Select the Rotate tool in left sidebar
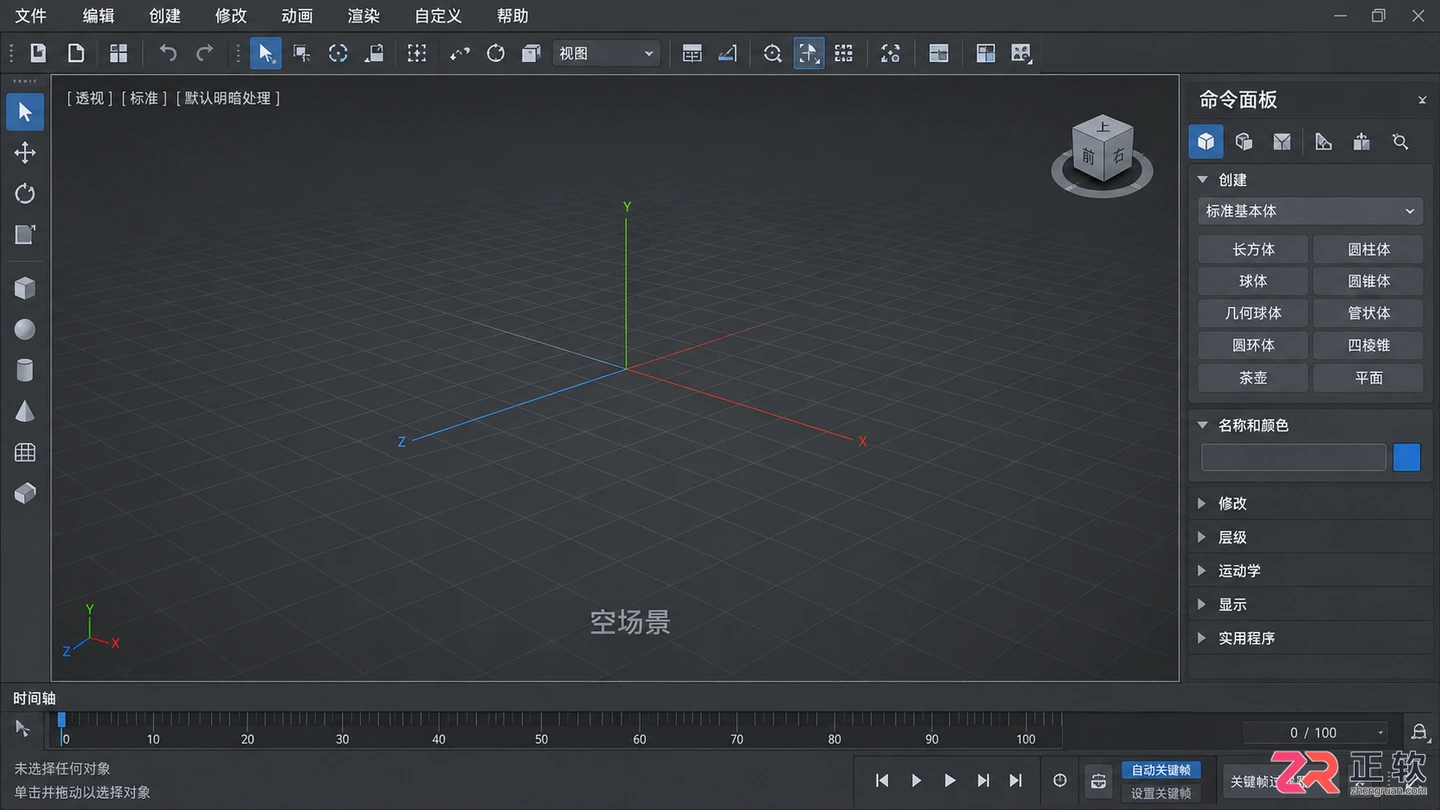1440x810 pixels. [25, 193]
